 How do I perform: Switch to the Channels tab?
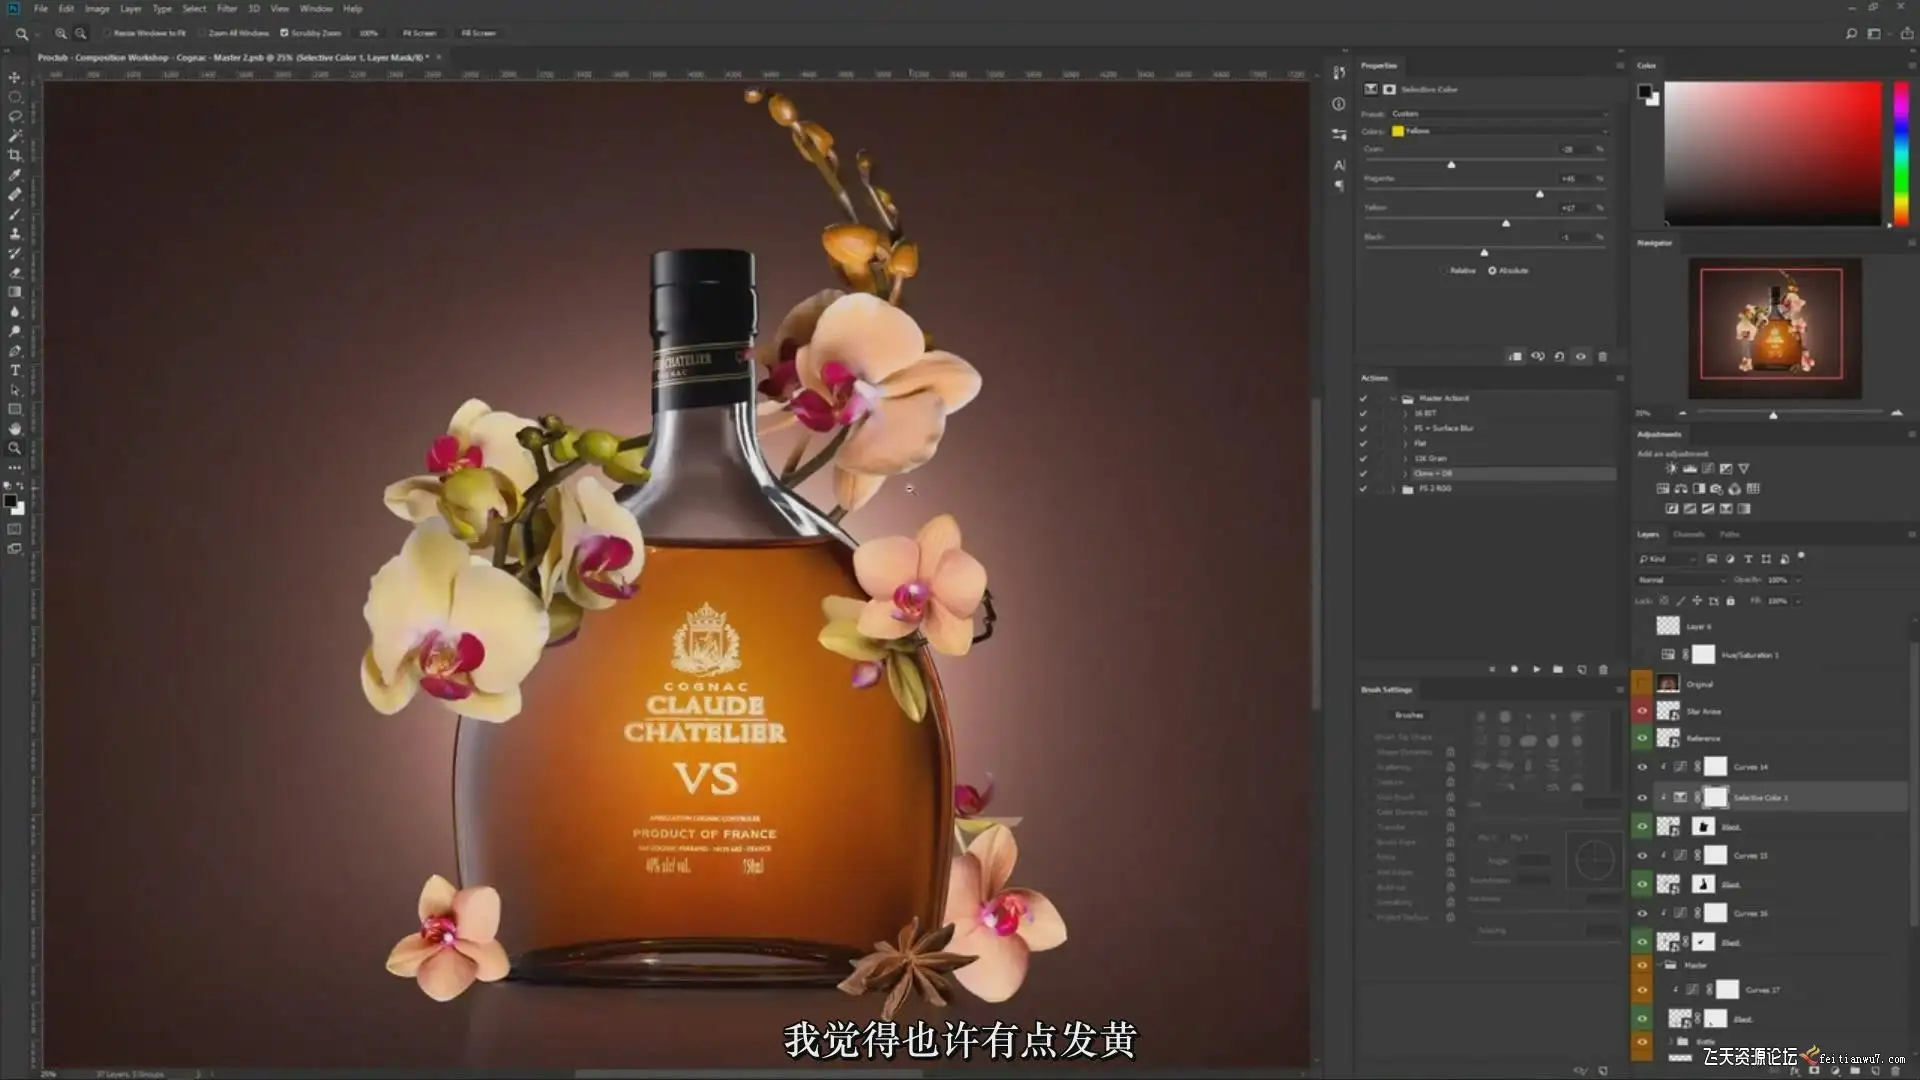pyautogui.click(x=1688, y=535)
